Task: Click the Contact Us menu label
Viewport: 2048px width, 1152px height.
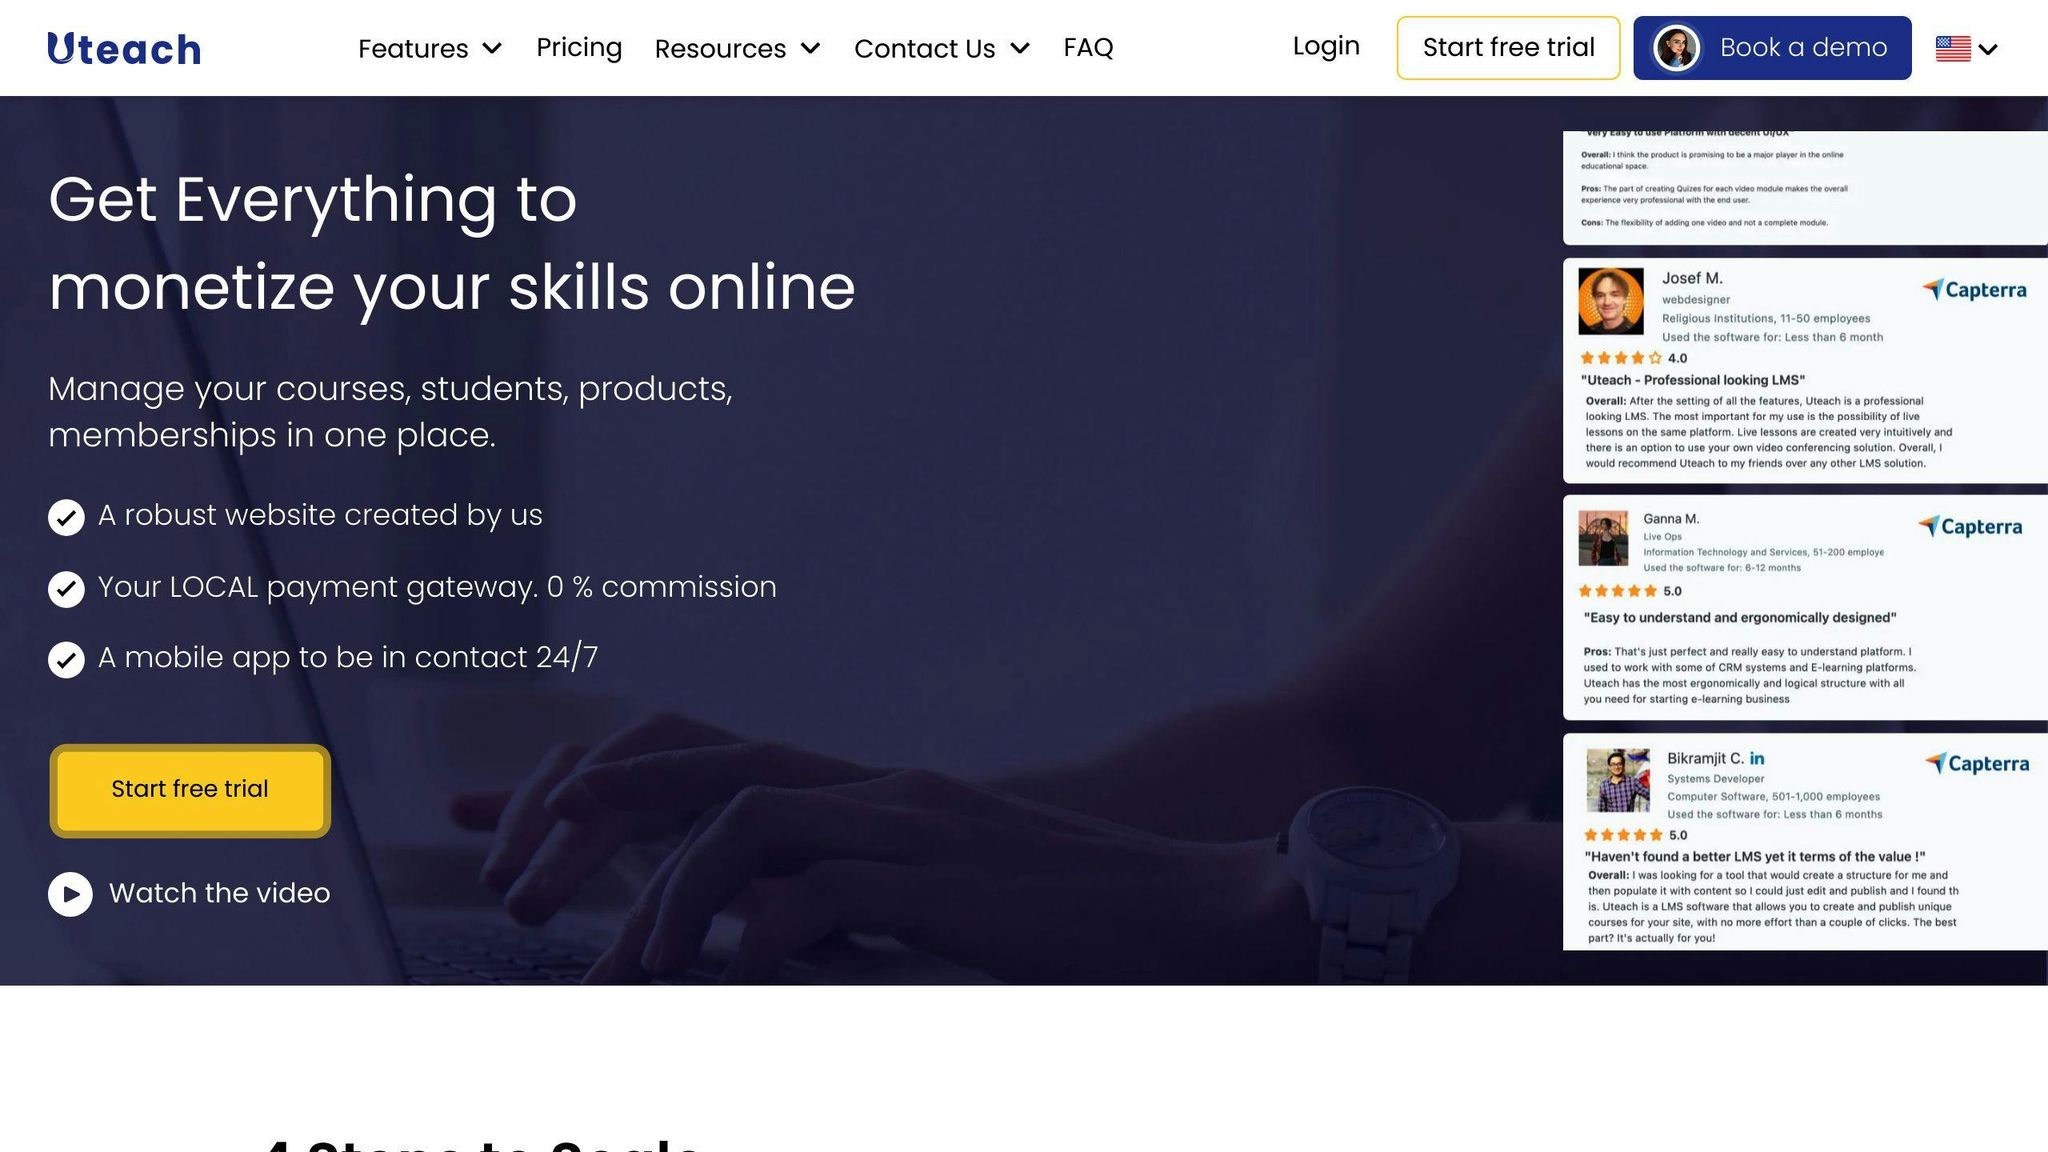Action: (925, 48)
